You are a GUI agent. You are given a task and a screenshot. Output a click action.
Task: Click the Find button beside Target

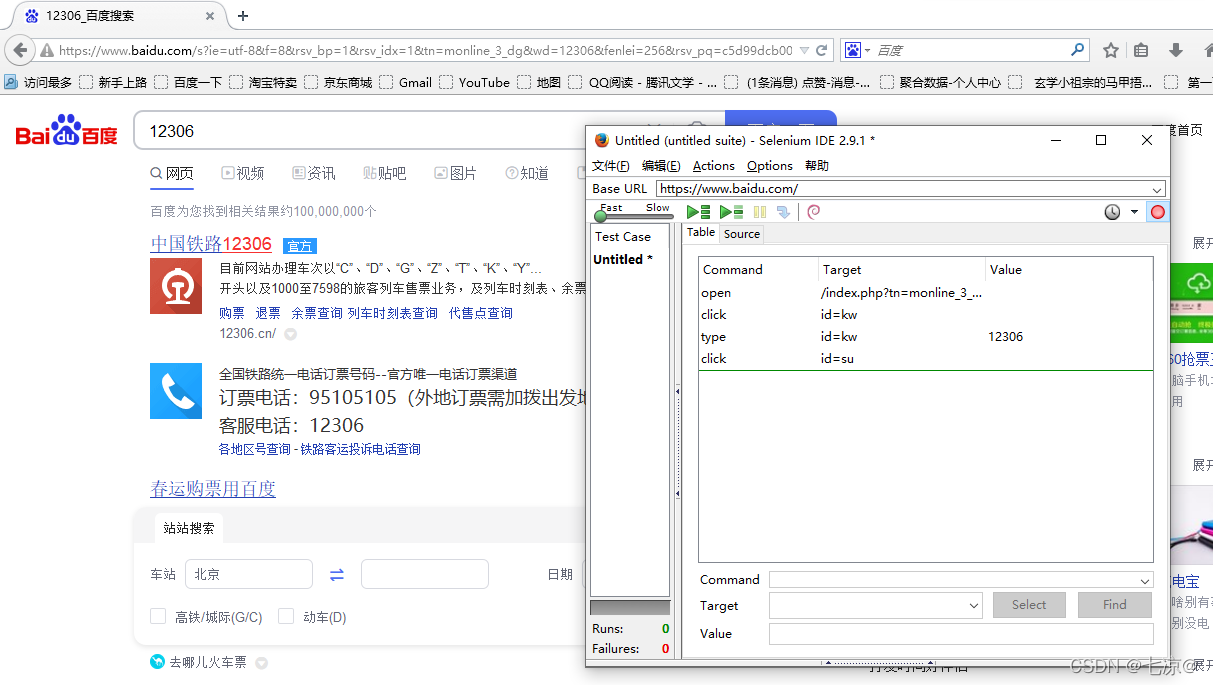click(x=1115, y=605)
